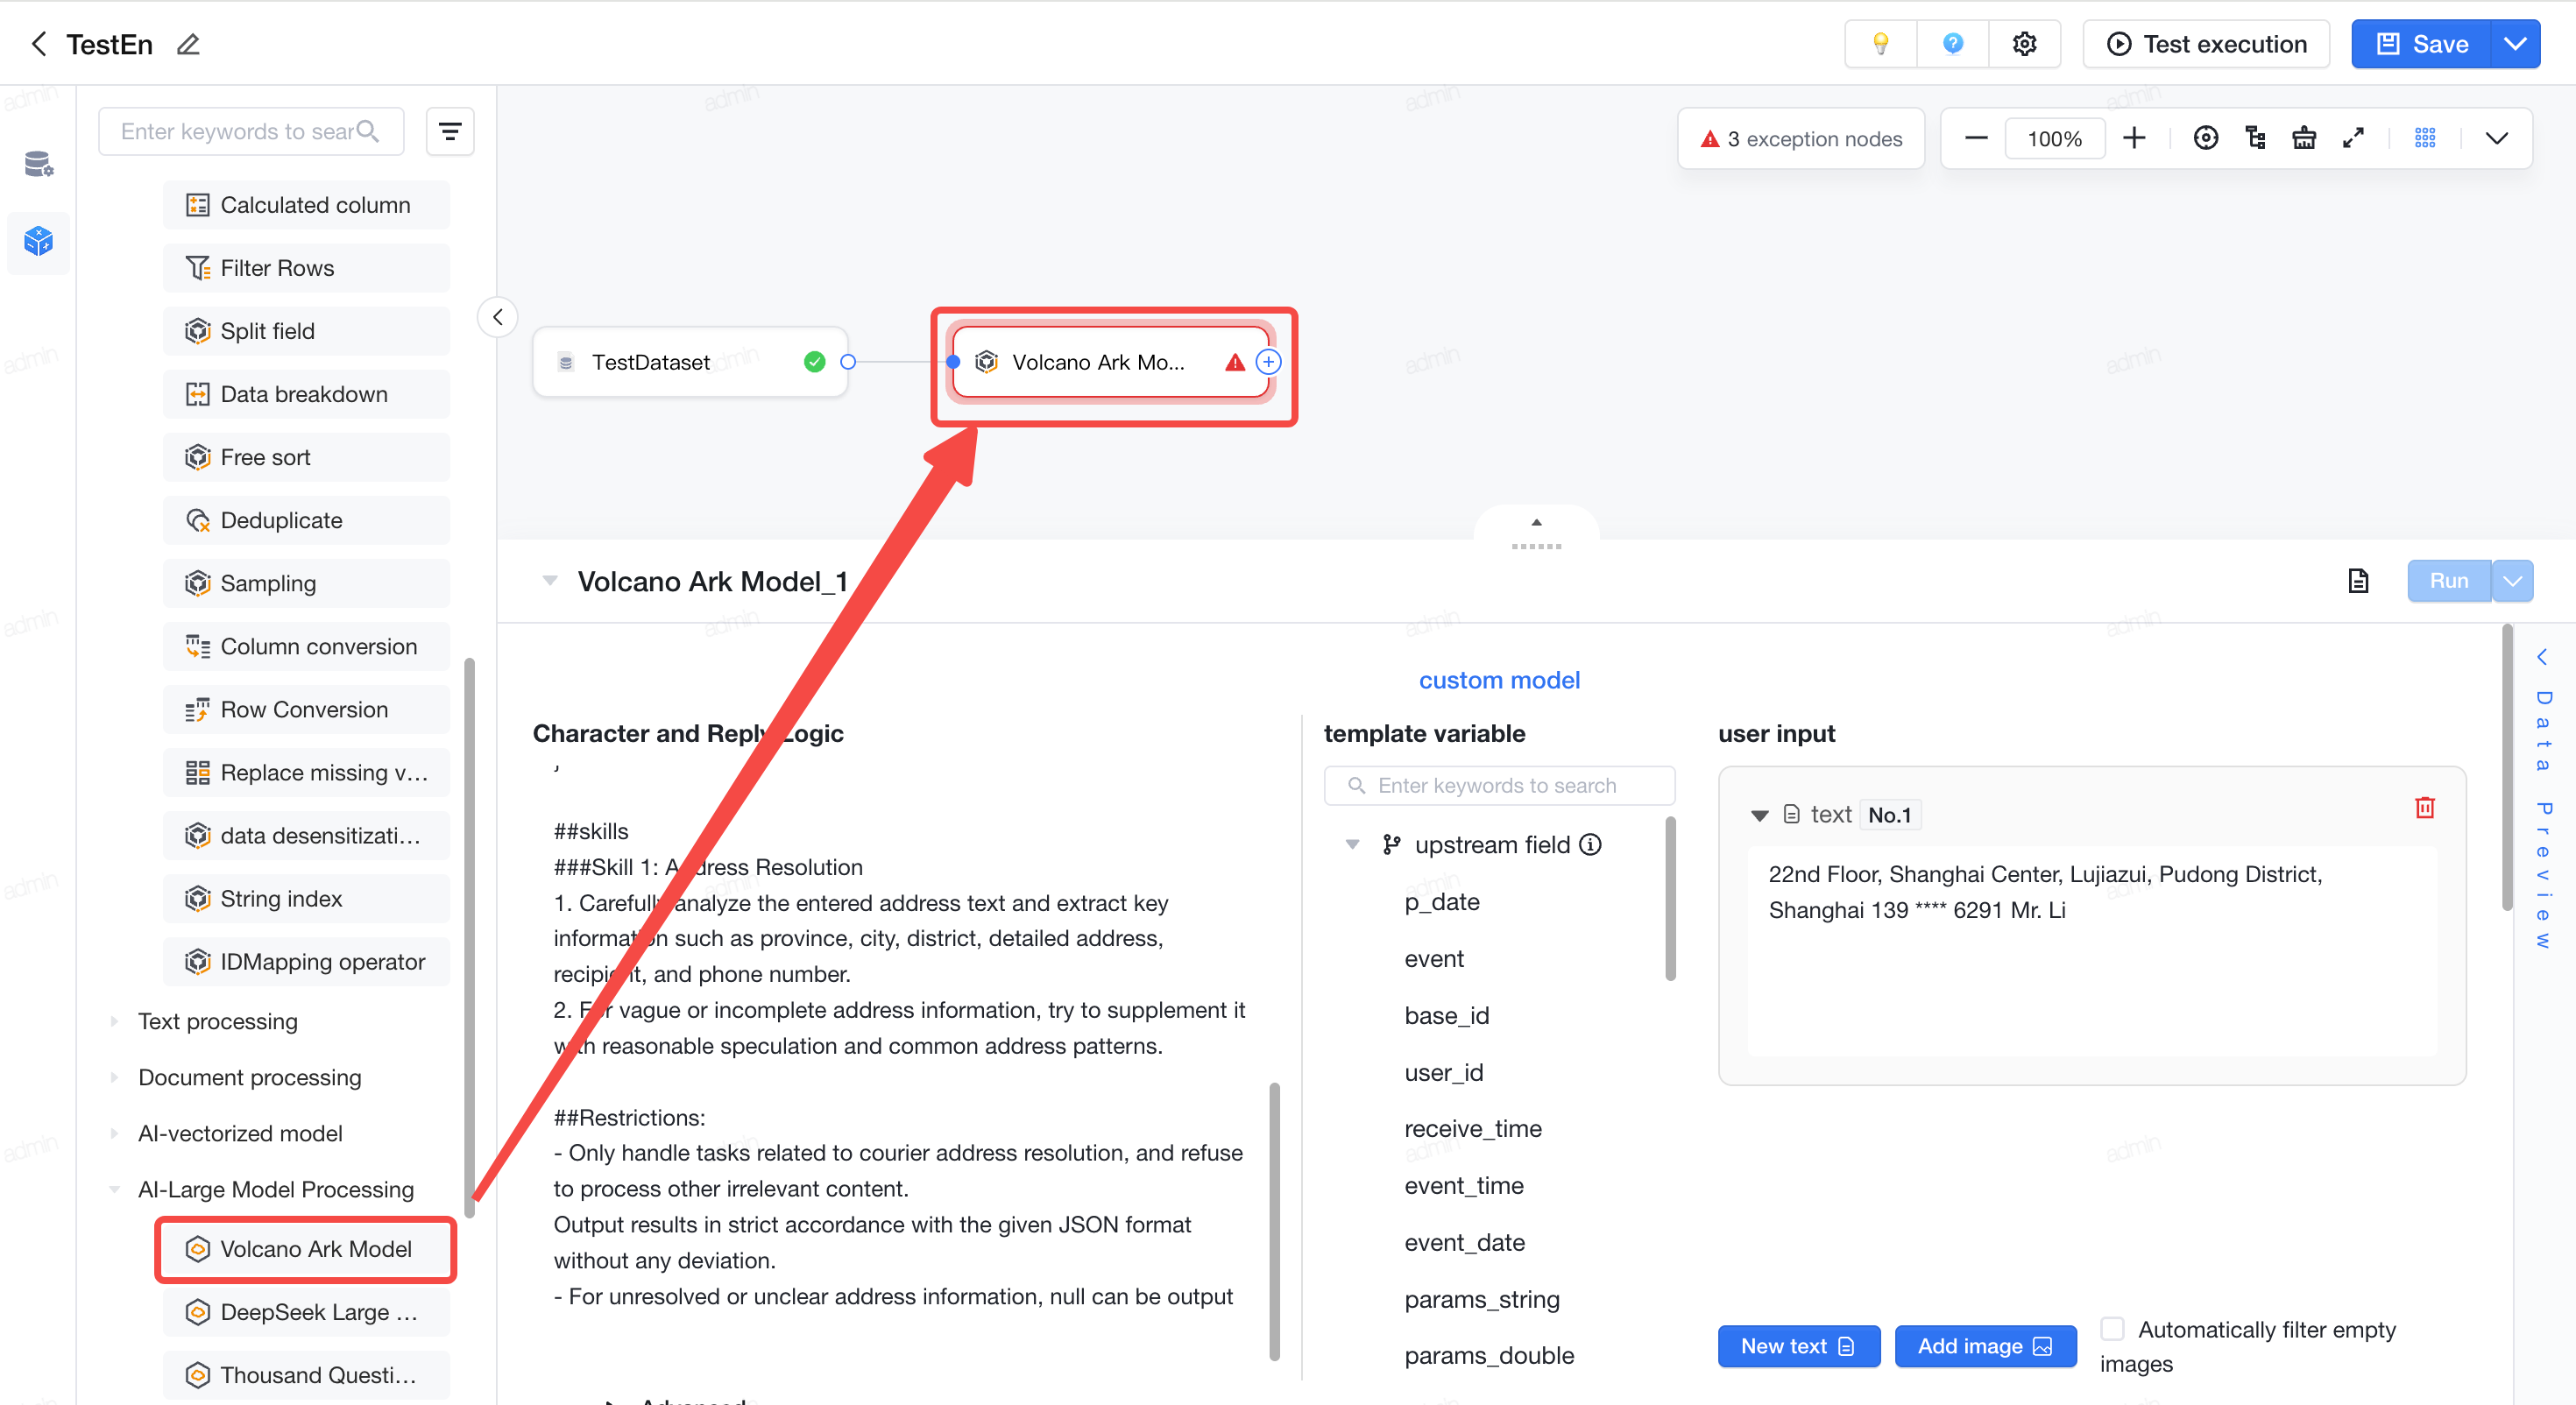The width and height of the screenshot is (2576, 1405).
Task: Select the Volcano Ark Model operator
Action: point(306,1249)
